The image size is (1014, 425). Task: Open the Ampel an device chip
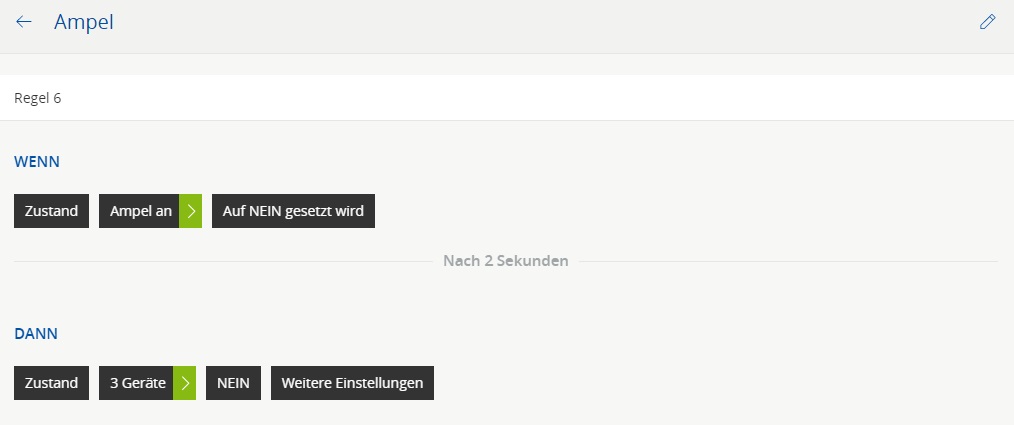point(140,211)
